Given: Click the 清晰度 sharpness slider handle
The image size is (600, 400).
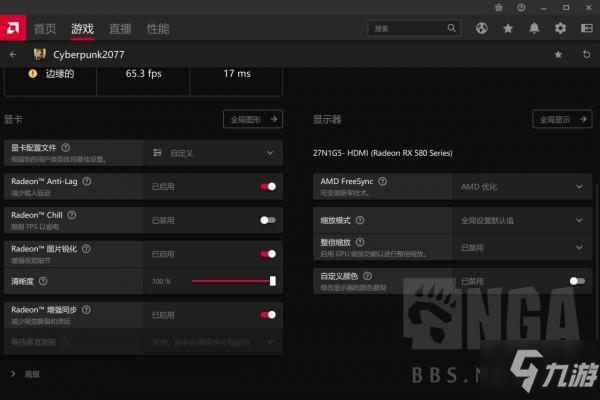Looking at the screenshot, I should 273,281.
